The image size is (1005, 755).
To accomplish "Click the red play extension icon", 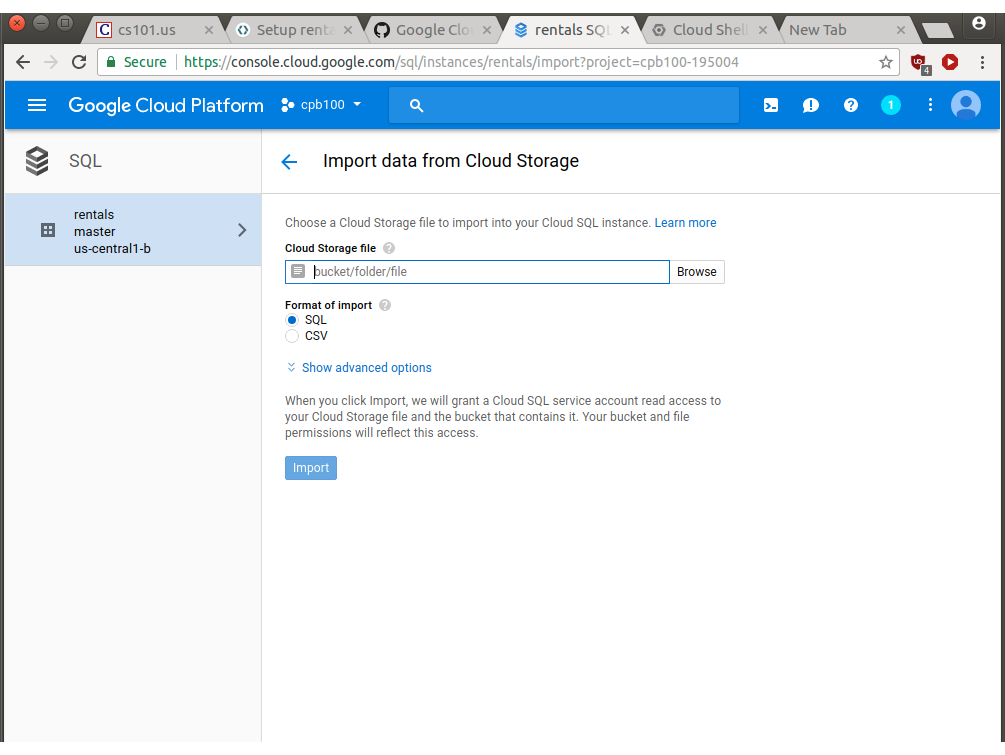I will coord(950,62).
